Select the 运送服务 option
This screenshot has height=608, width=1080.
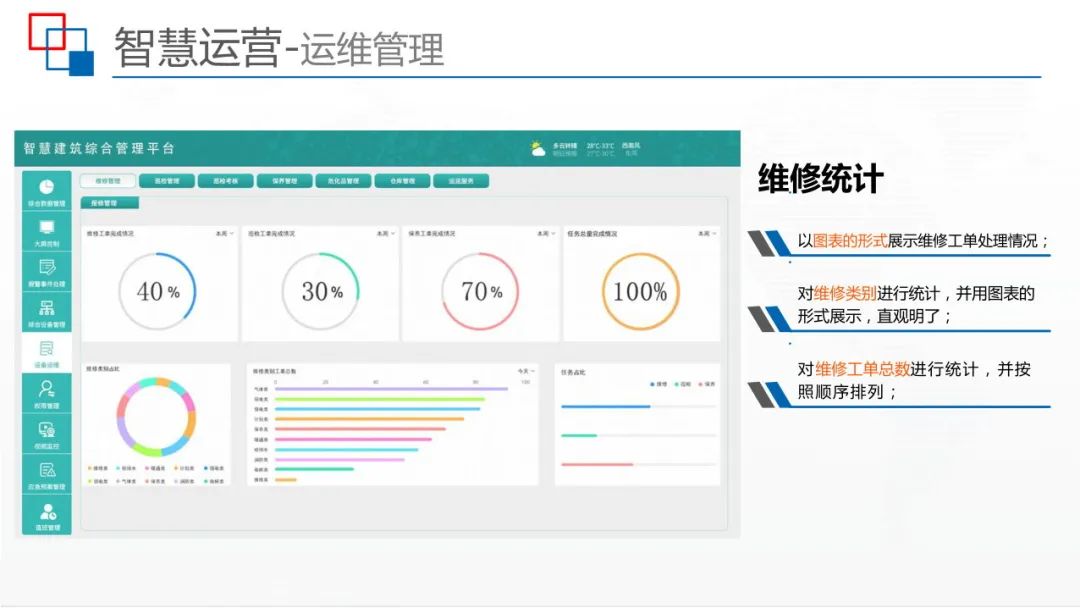click(x=460, y=181)
